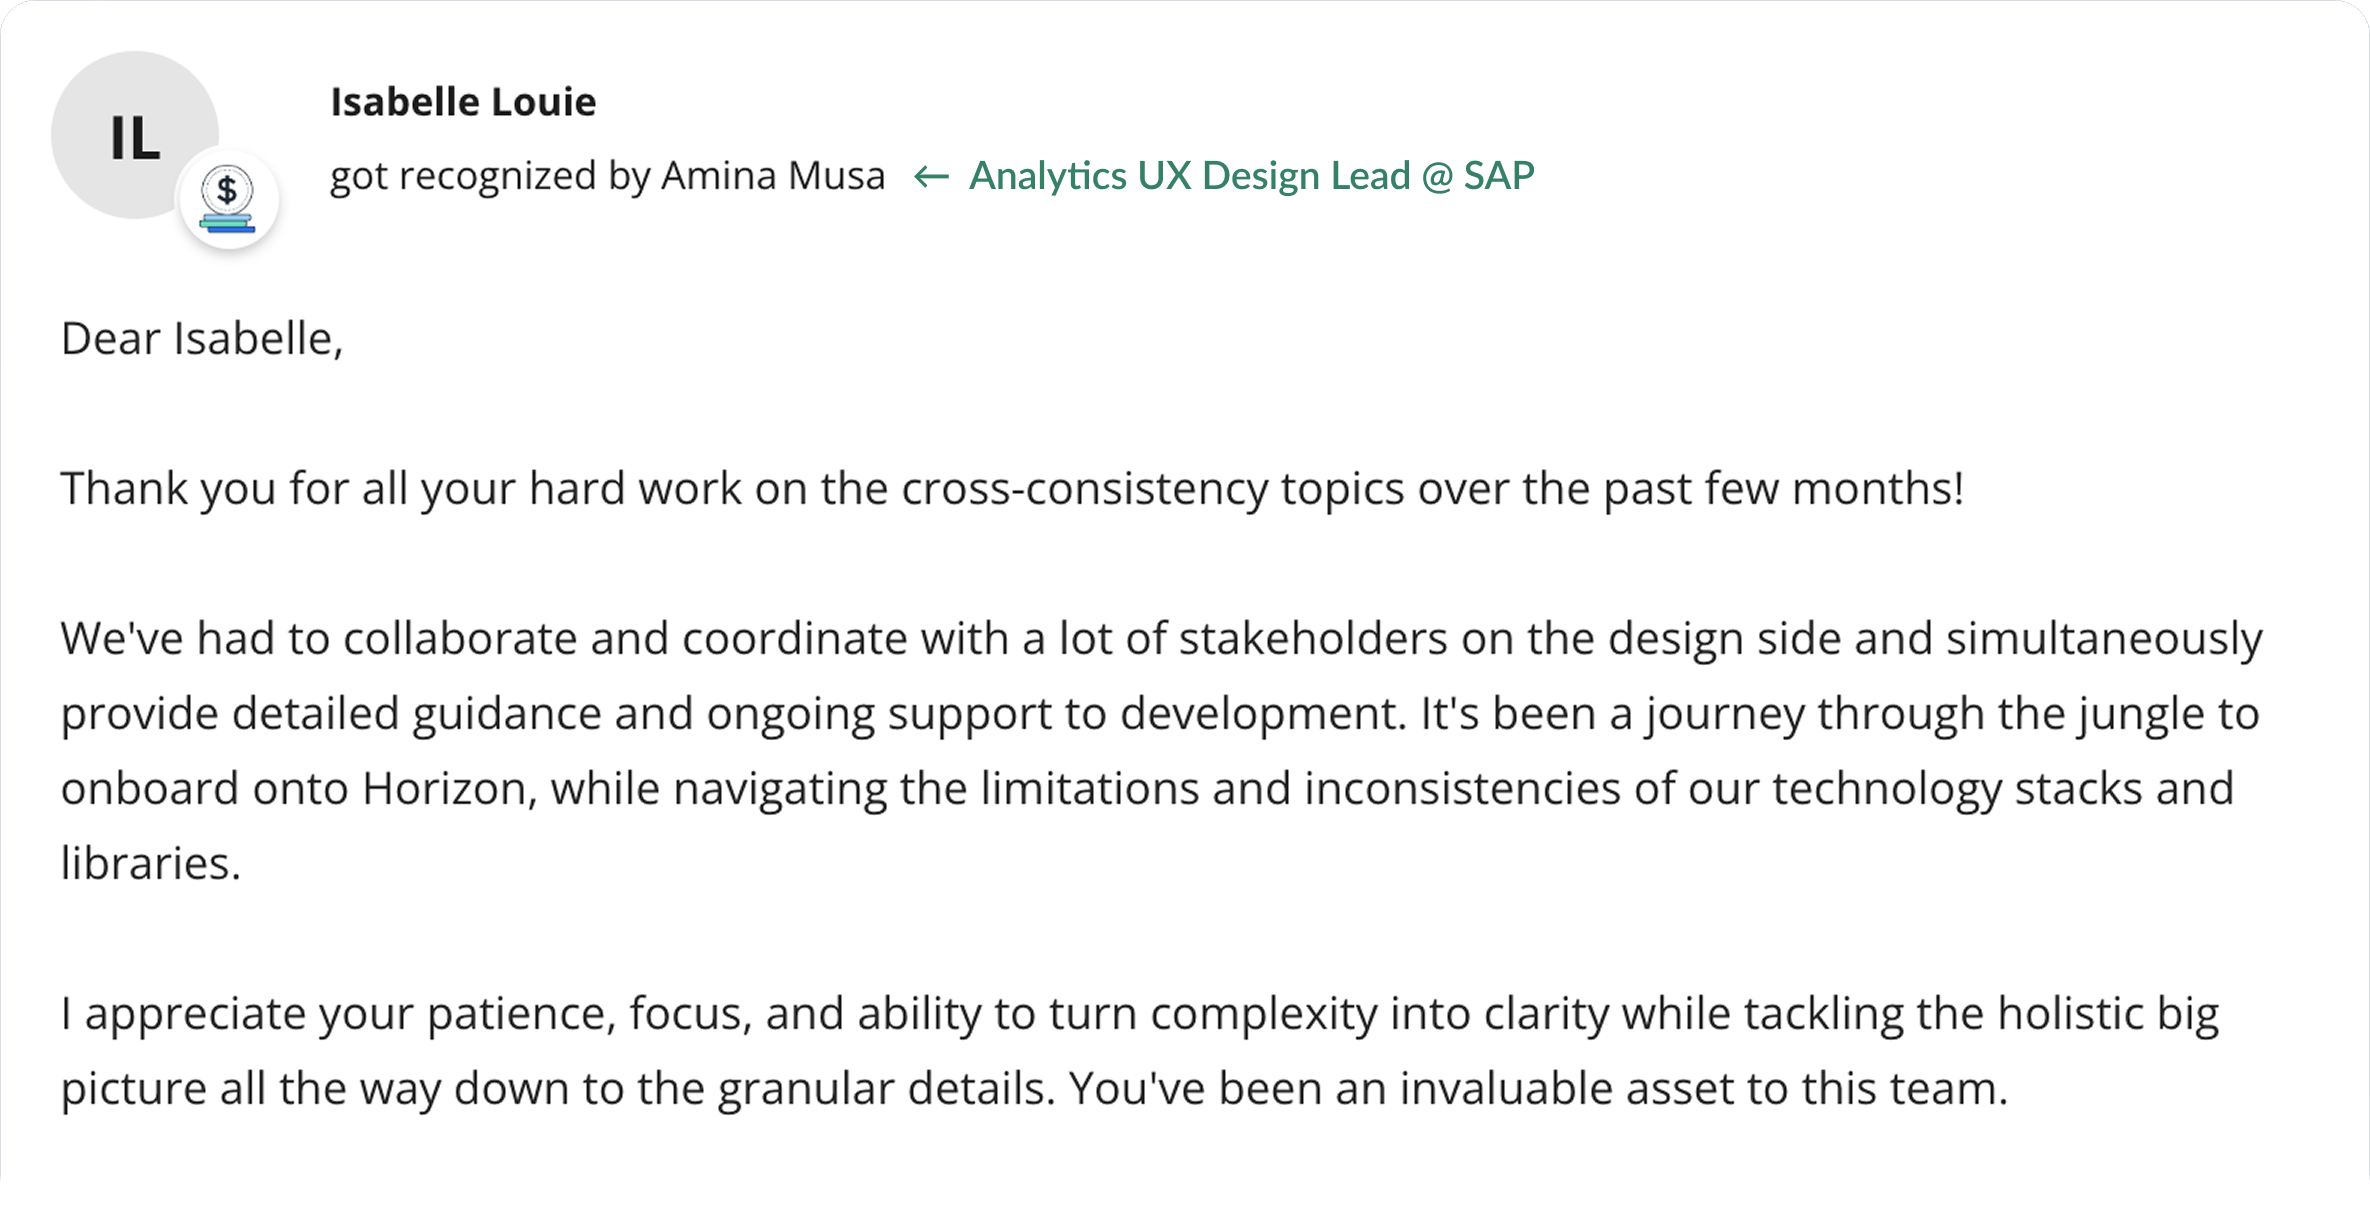Click the green left-pointing arrow
Viewport: 2370px width, 1209px height.
(931, 177)
